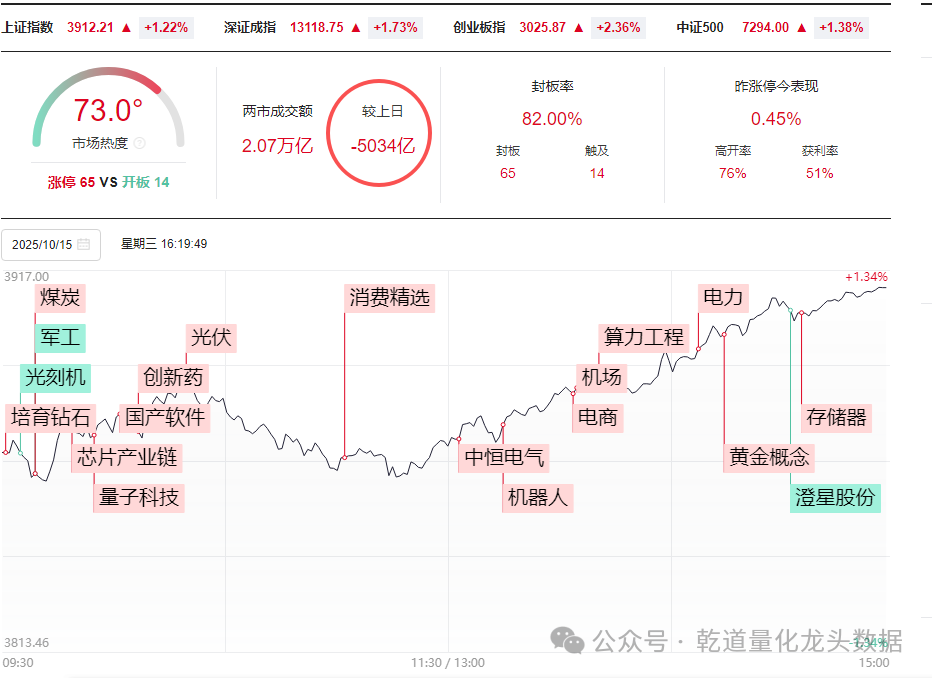Image resolution: width=932 pixels, height=678 pixels.
Task: Select the 光刻机 green sector tag
Action: 56,377
